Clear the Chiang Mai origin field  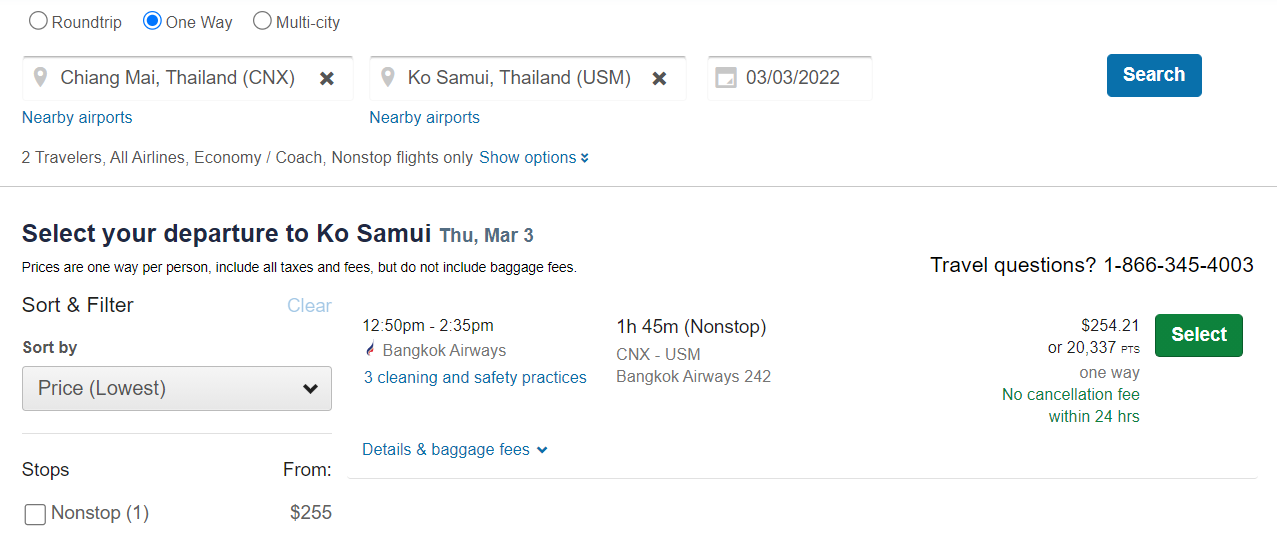[326, 78]
